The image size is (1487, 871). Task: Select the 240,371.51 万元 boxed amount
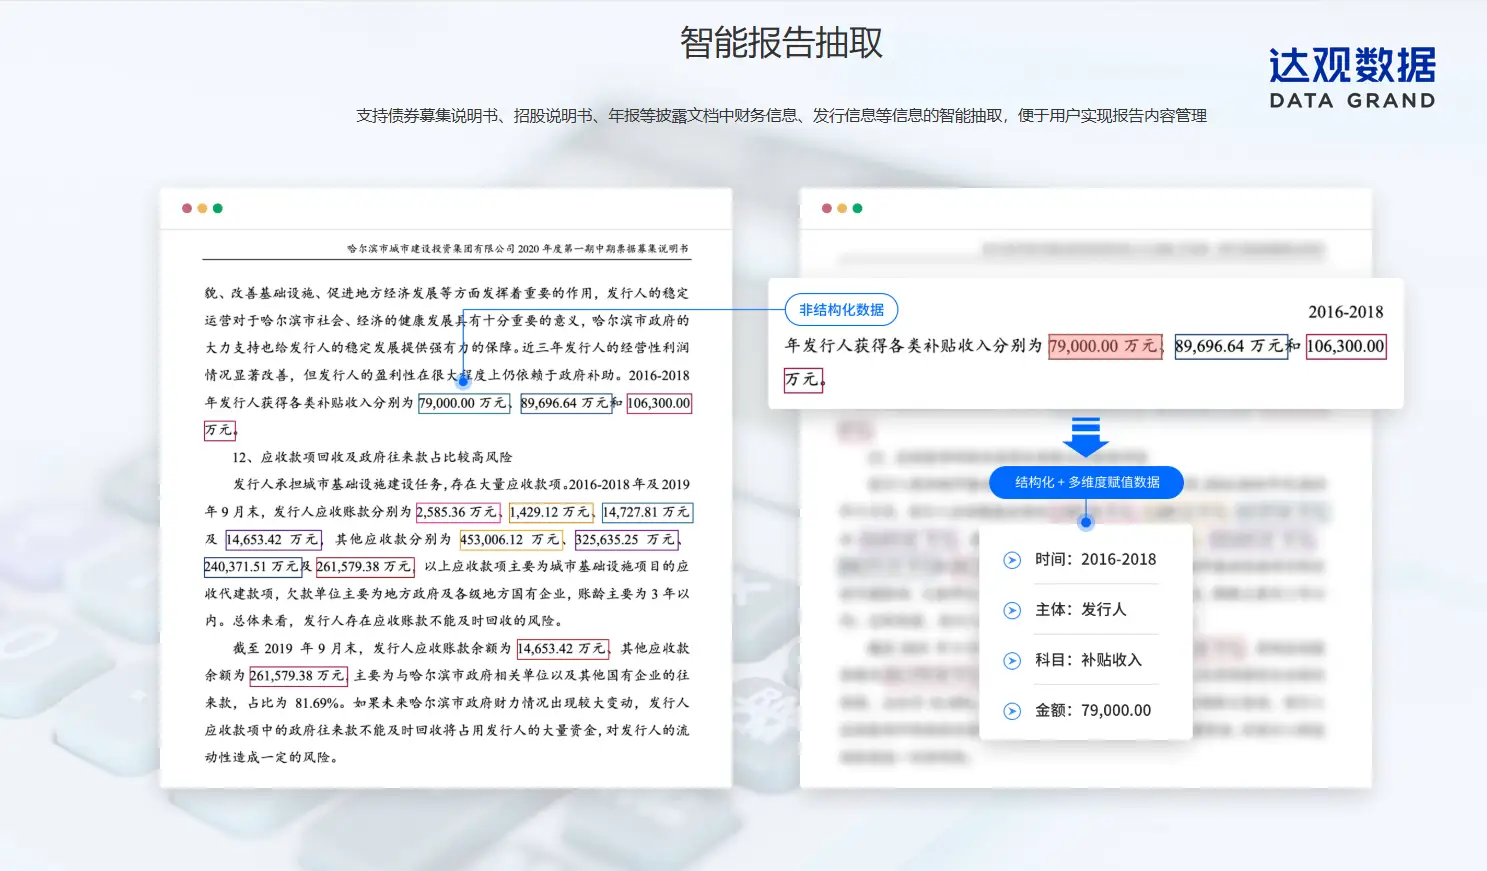point(252,567)
